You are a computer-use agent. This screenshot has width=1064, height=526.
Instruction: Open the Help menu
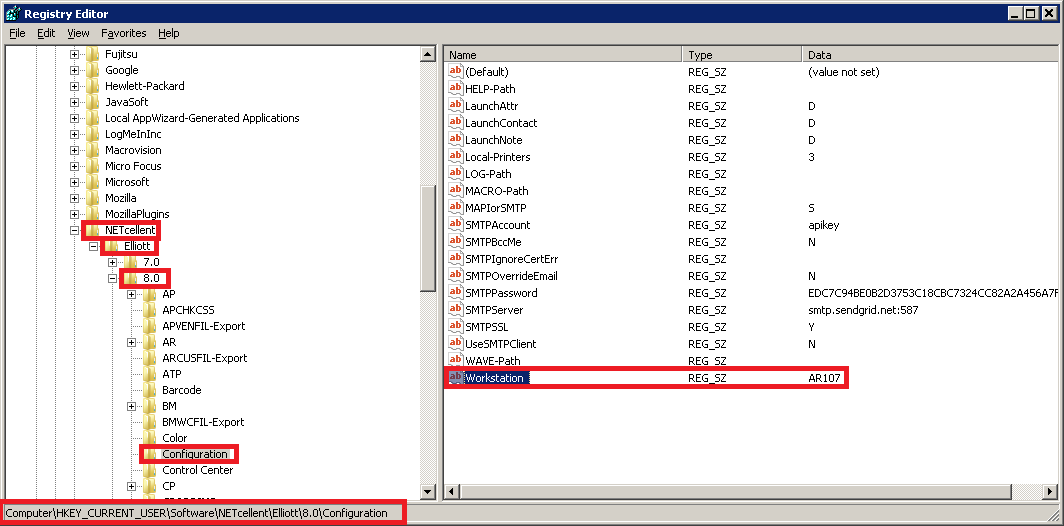pos(169,33)
